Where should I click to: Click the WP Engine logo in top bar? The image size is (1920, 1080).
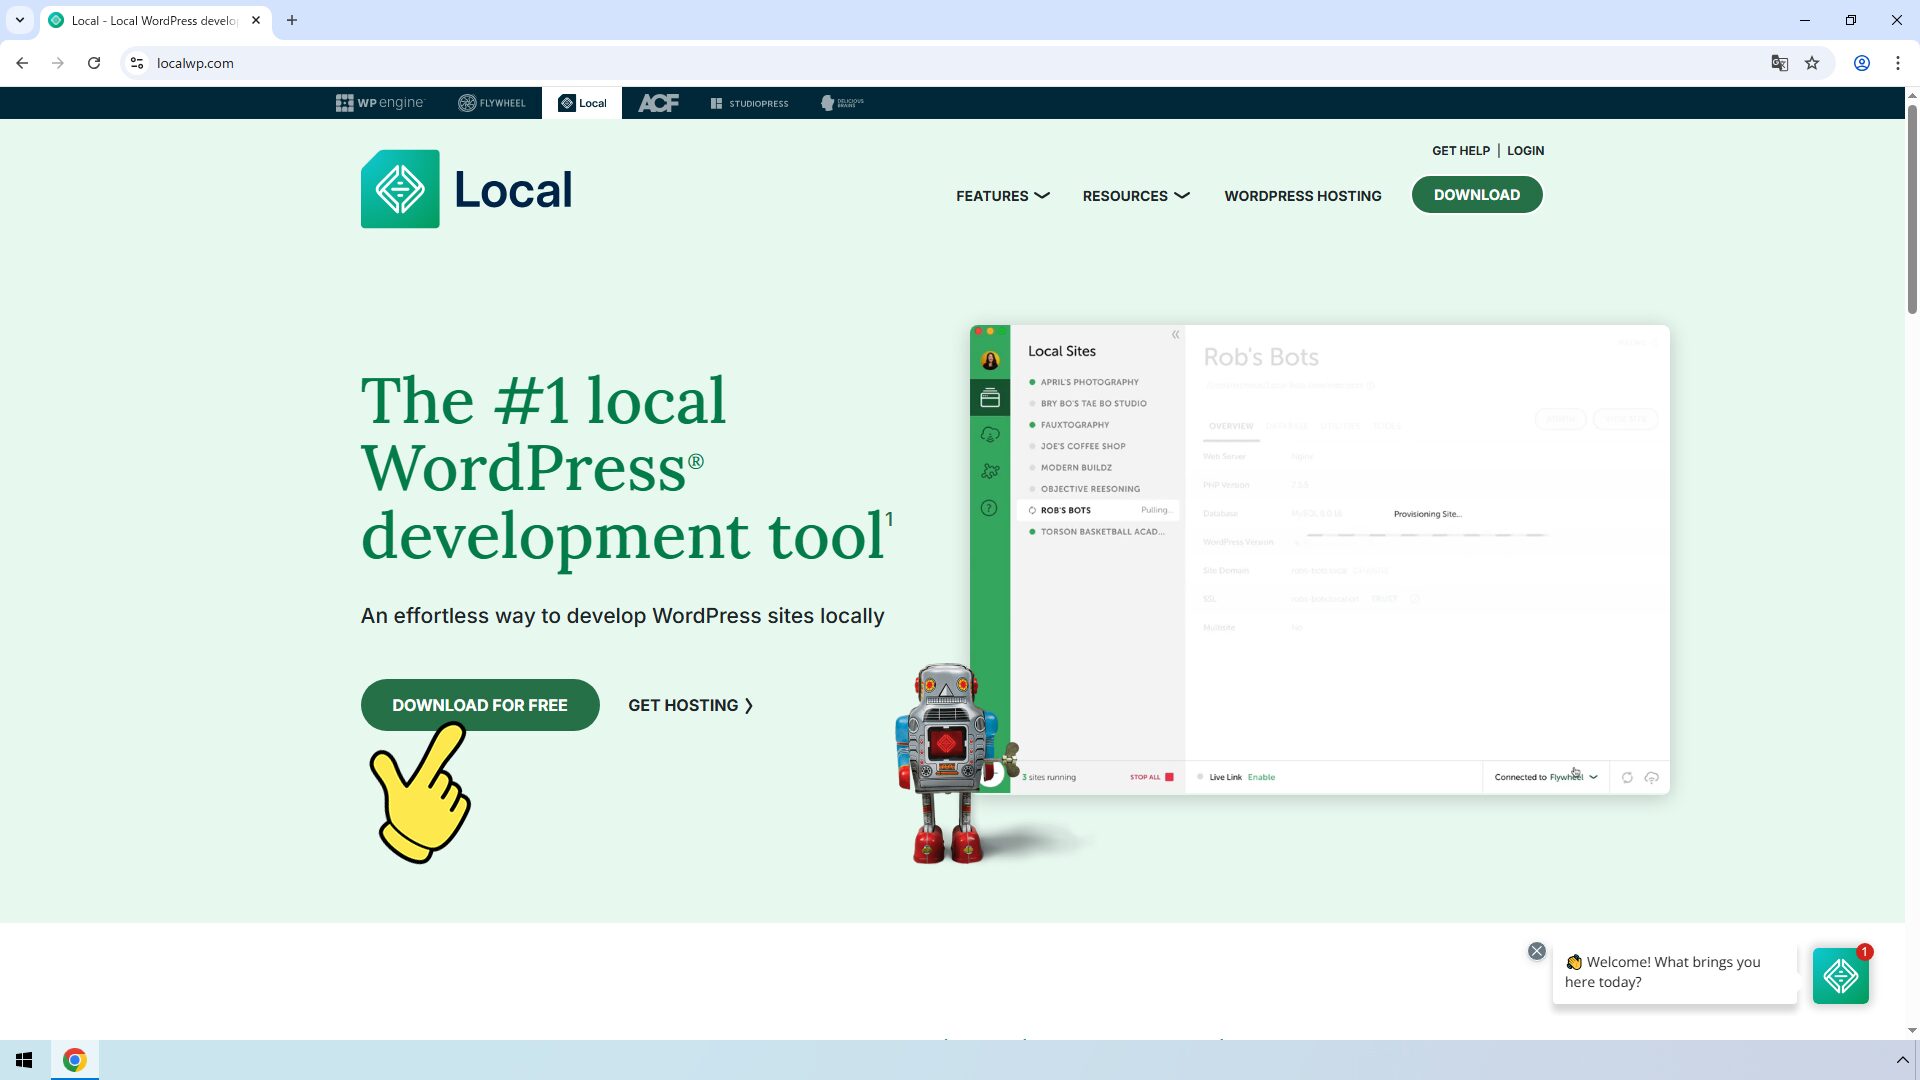380,103
